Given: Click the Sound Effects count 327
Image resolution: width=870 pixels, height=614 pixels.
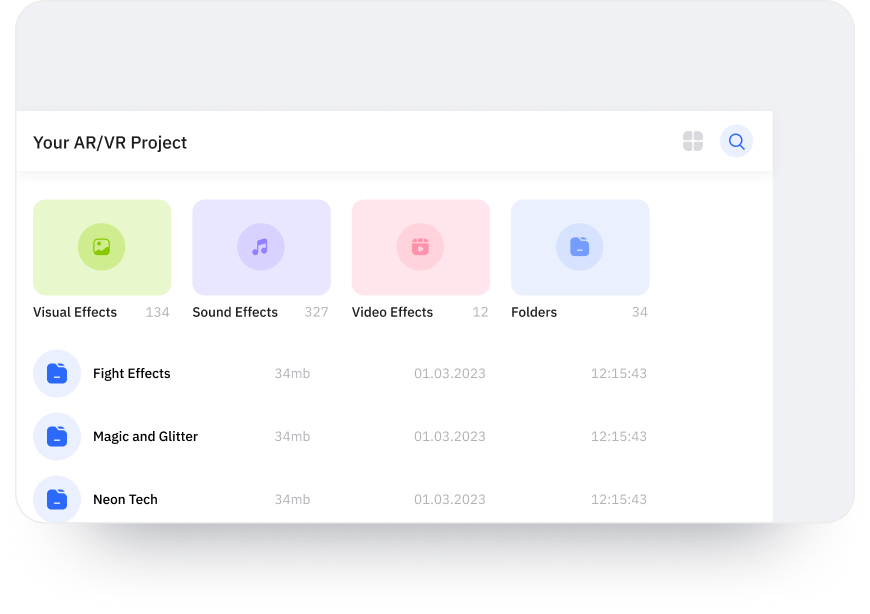Looking at the screenshot, I should point(316,312).
